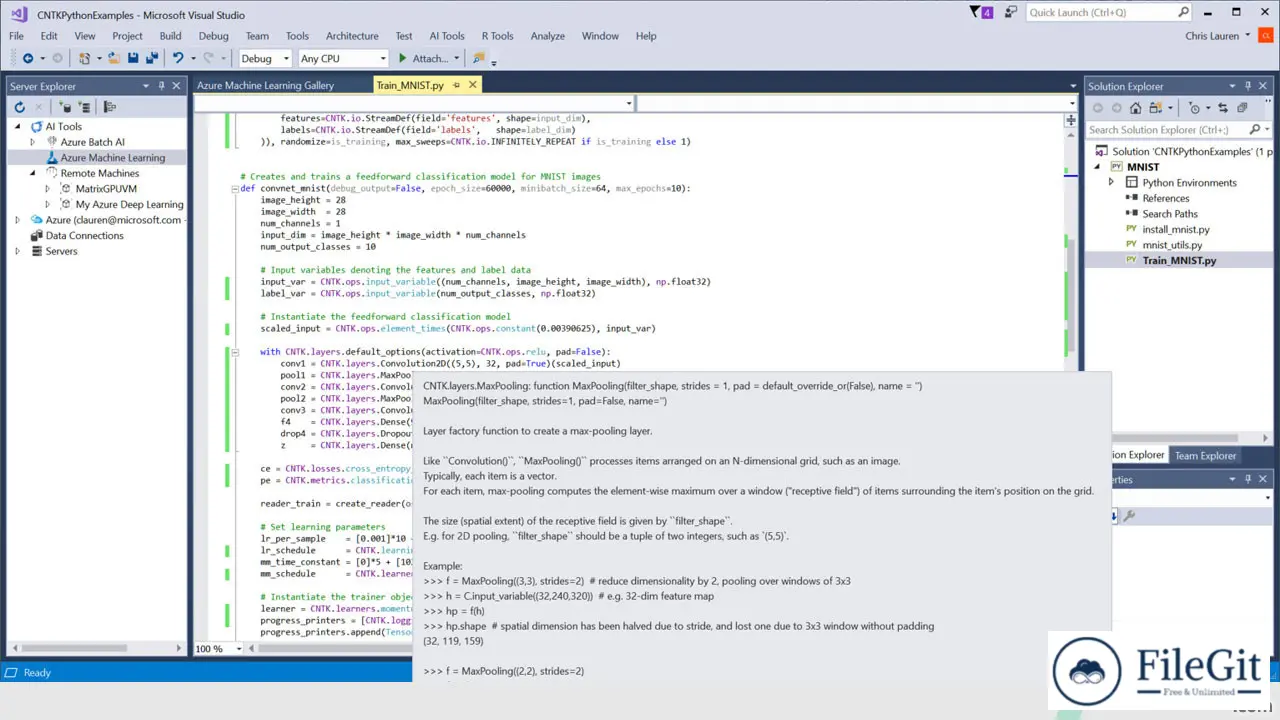Viewport: 1280px width, 720px height.
Task: Click the Connect to Server icon in Server Explorer
Action: pos(85,107)
